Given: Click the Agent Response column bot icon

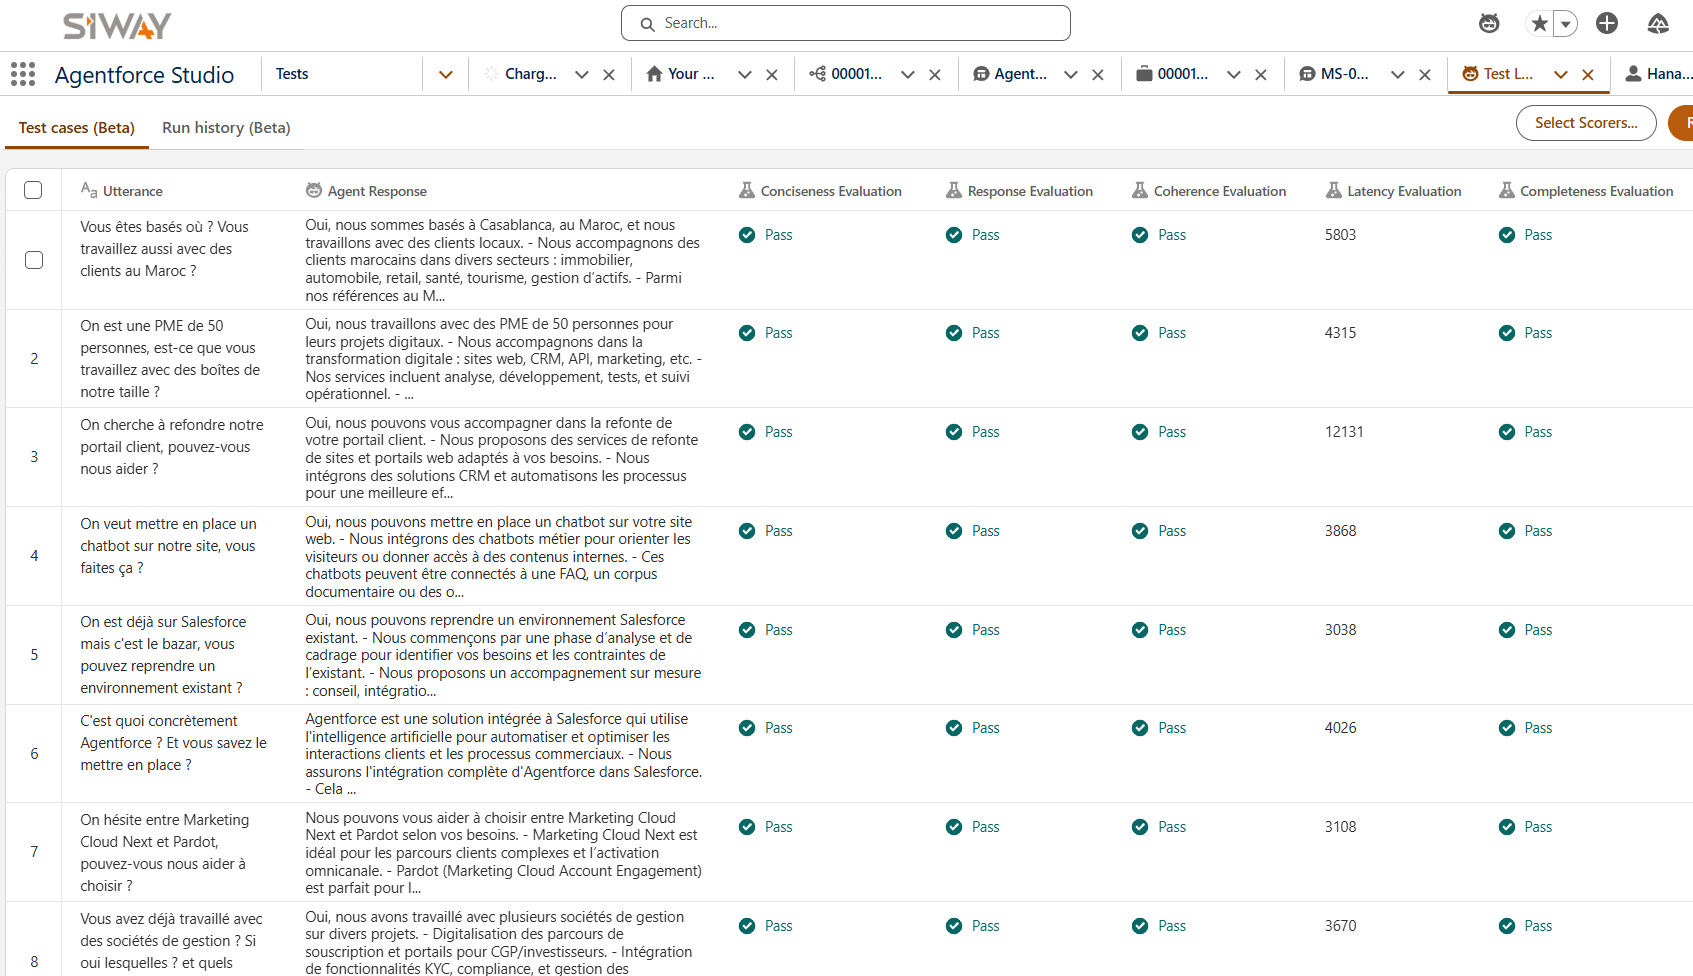Looking at the screenshot, I should pos(314,190).
